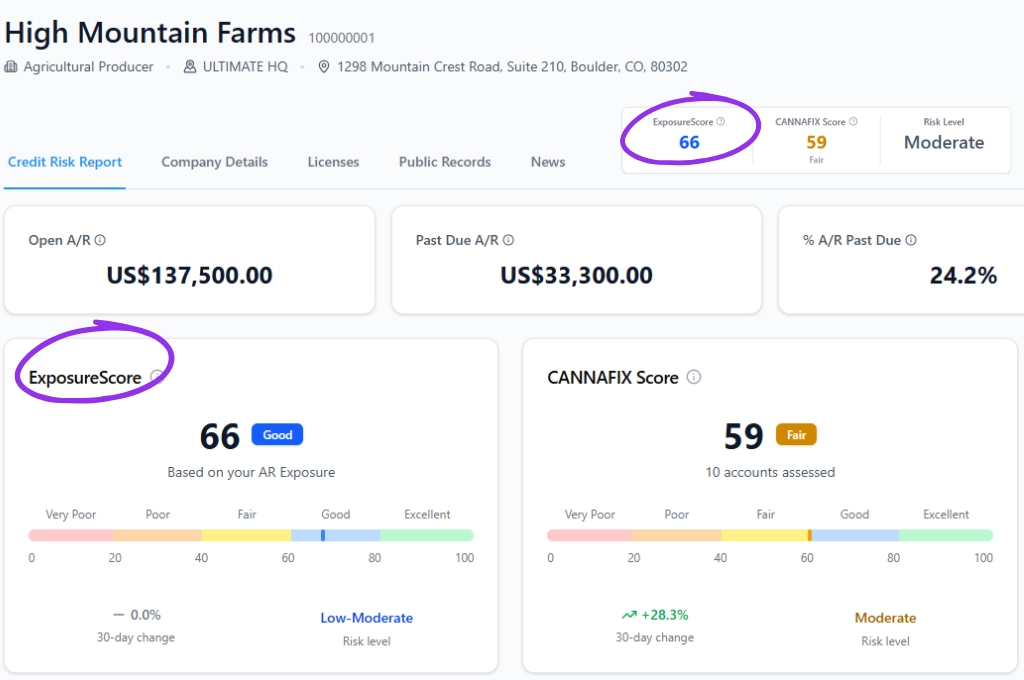Click info icon in top CANNAFIX Score summary
1024x680 pixels.
coord(853,121)
